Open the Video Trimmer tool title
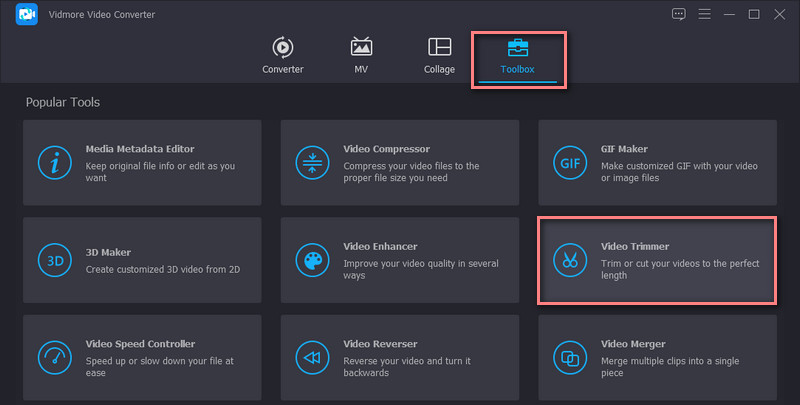Screen dimensions: 800x405 (635, 246)
